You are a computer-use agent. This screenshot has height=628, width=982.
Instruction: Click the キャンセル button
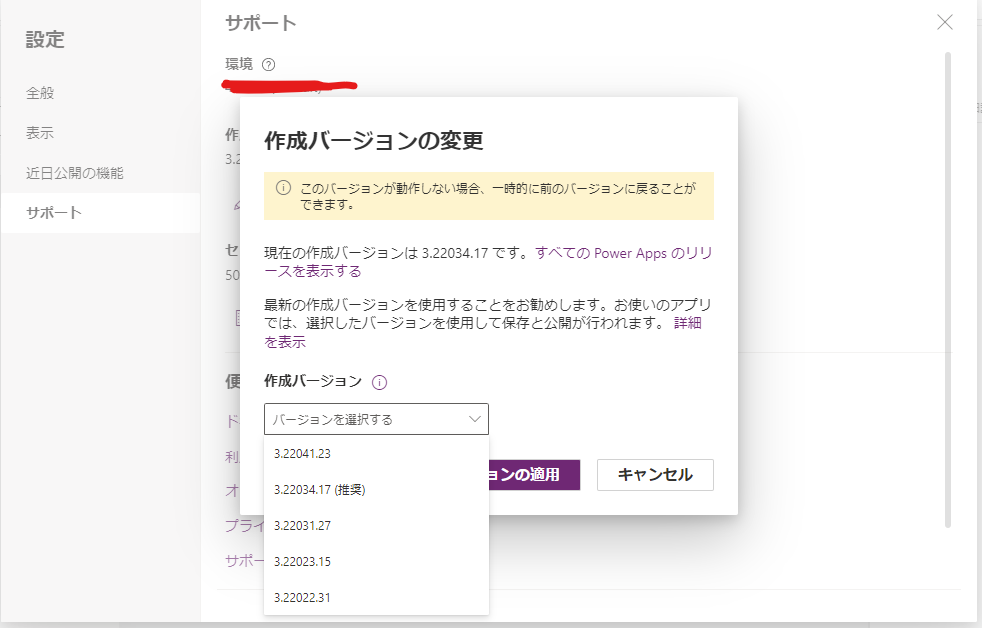click(x=655, y=475)
